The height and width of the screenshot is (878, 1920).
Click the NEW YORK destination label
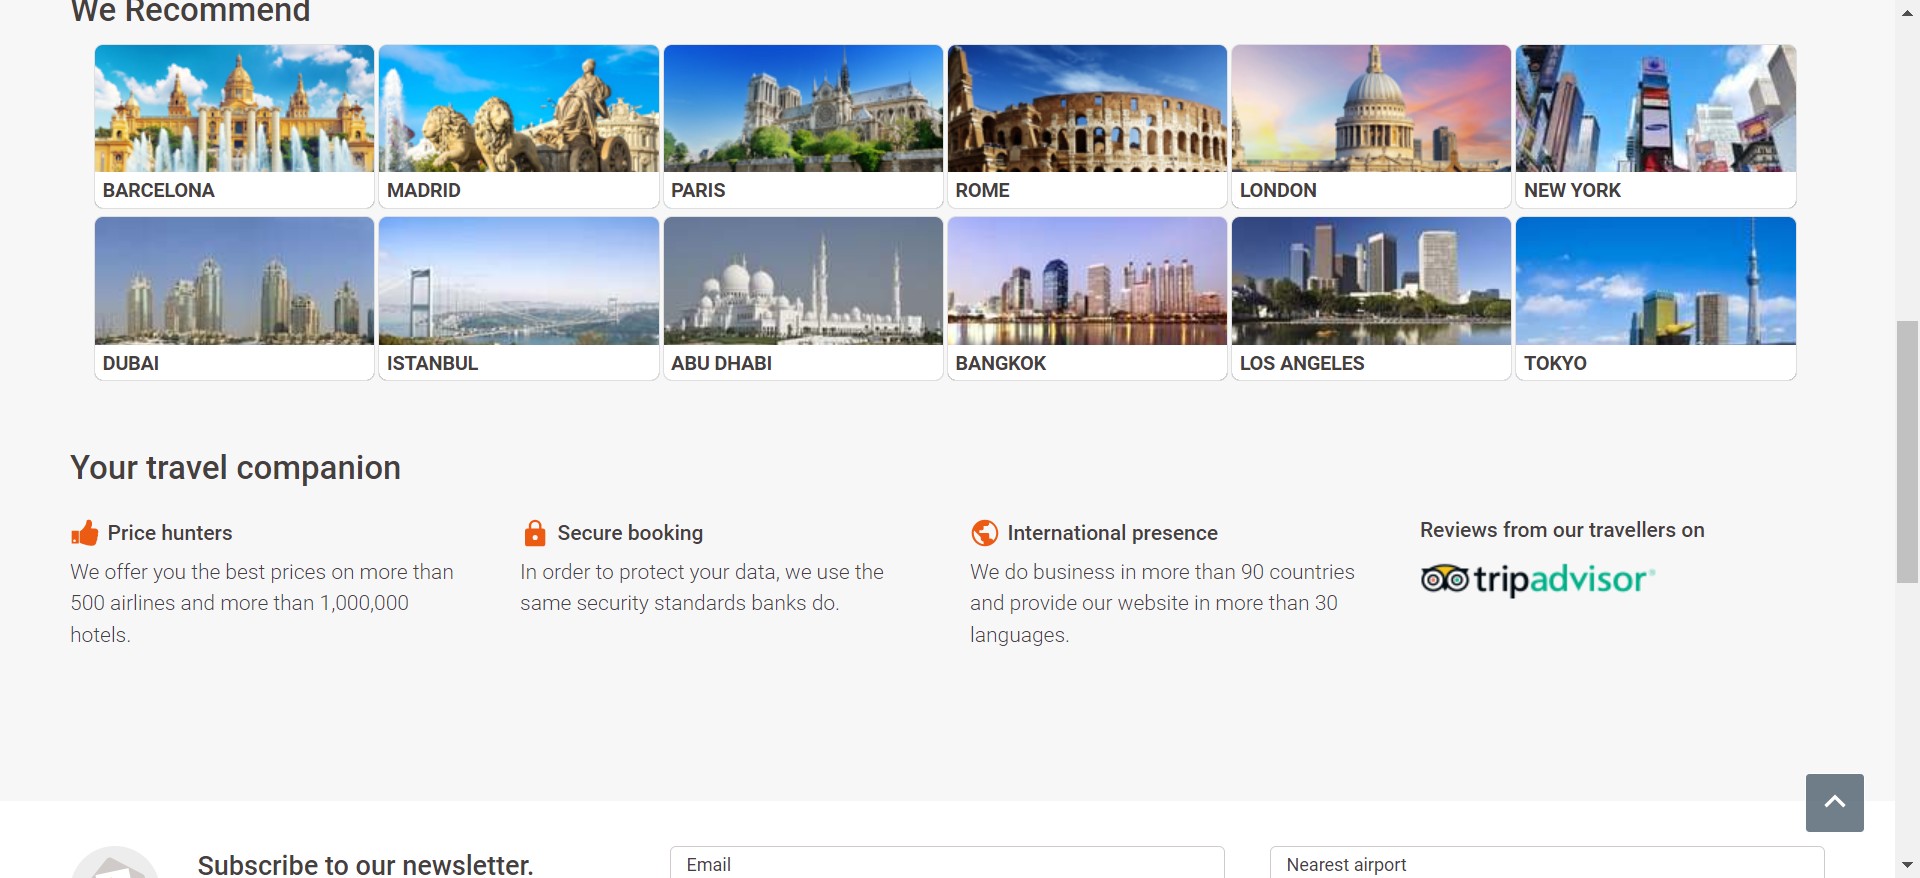click(1572, 190)
